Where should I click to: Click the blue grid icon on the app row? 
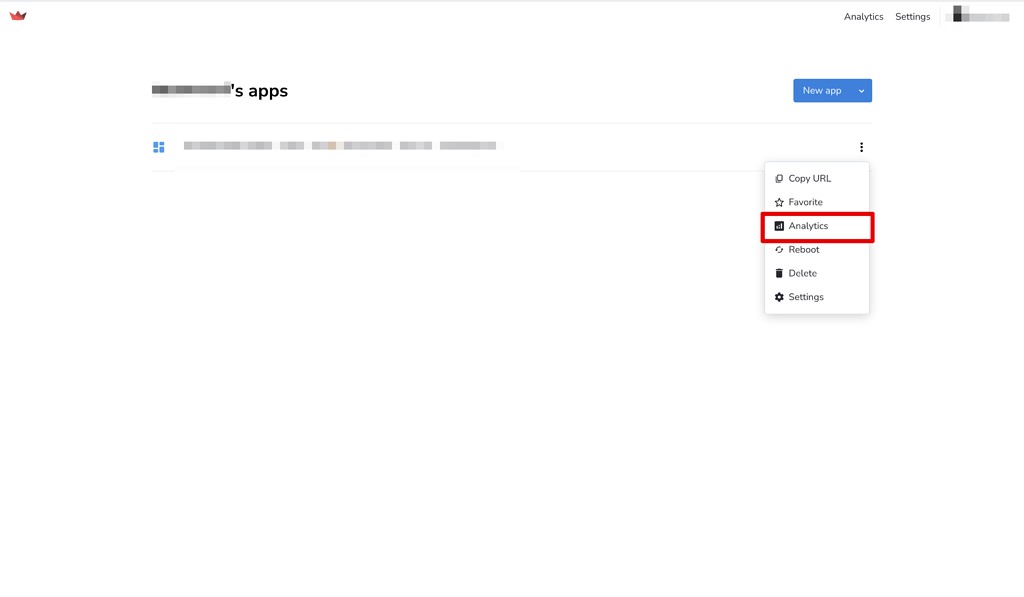coord(158,146)
